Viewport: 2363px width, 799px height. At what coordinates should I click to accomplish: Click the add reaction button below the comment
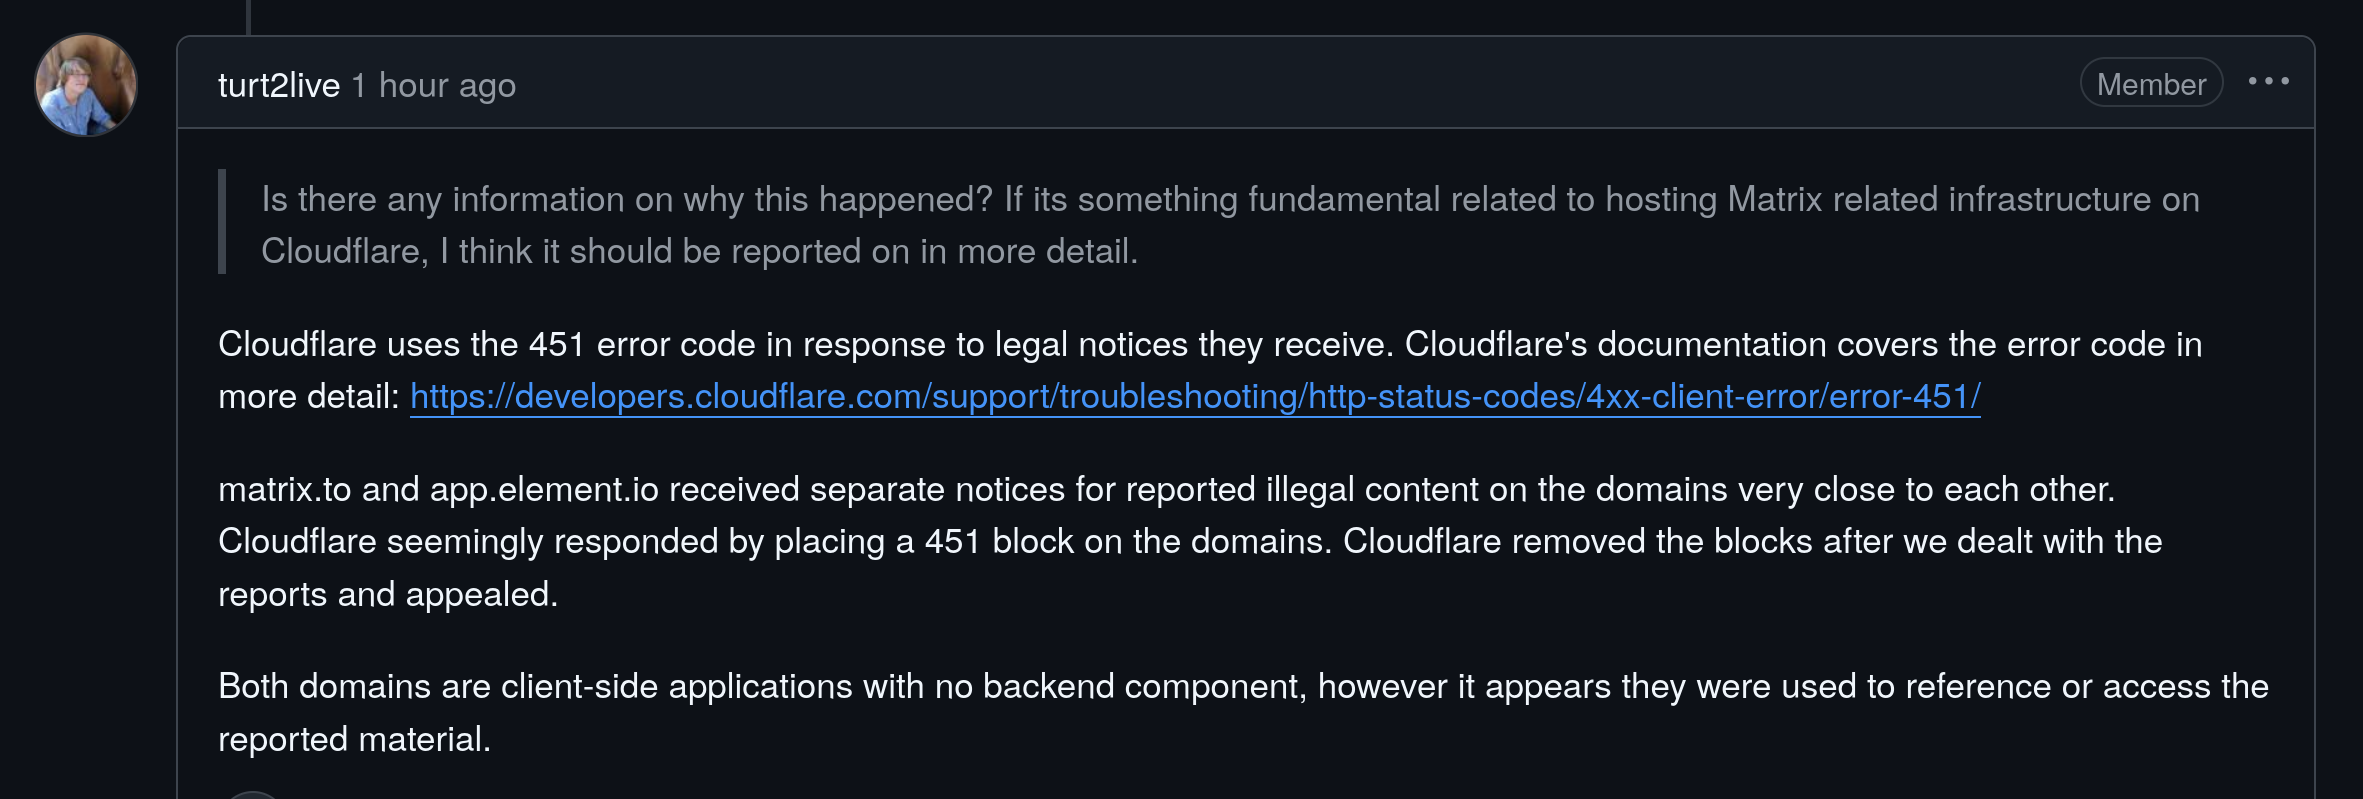pos(252,796)
